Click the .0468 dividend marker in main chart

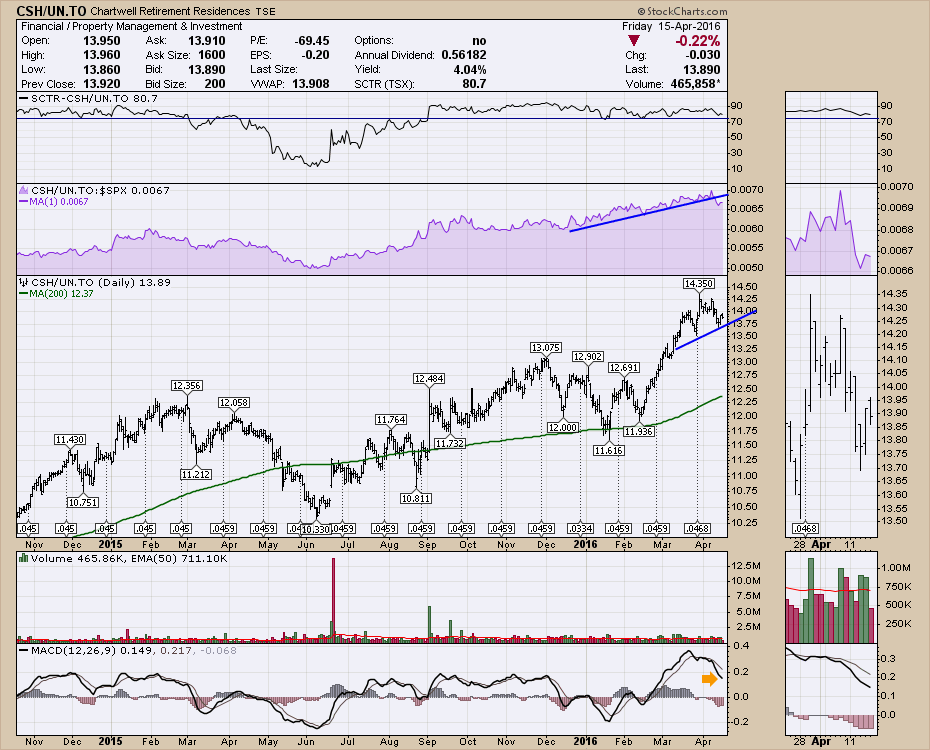698,528
